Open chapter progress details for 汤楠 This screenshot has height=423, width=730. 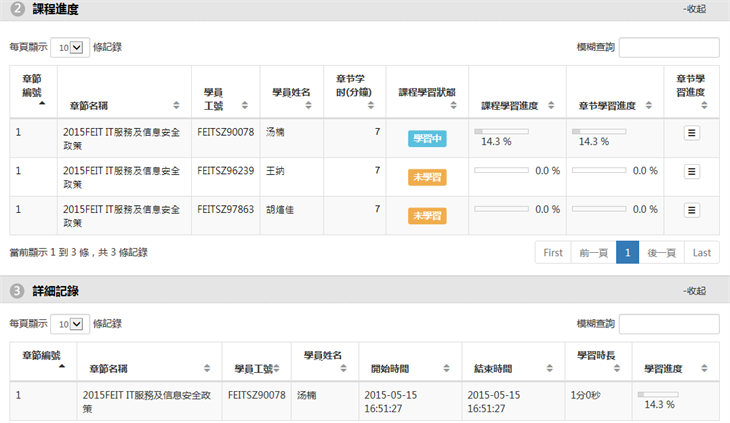click(x=691, y=132)
